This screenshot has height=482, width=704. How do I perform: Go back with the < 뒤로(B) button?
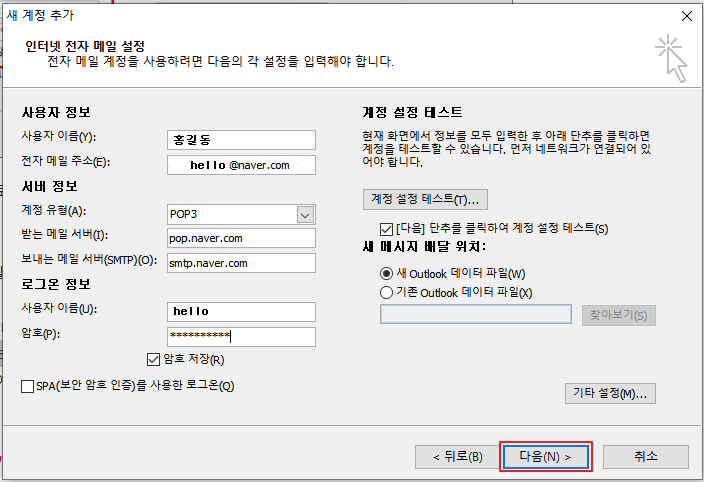pyautogui.click(x=458, y=457)
